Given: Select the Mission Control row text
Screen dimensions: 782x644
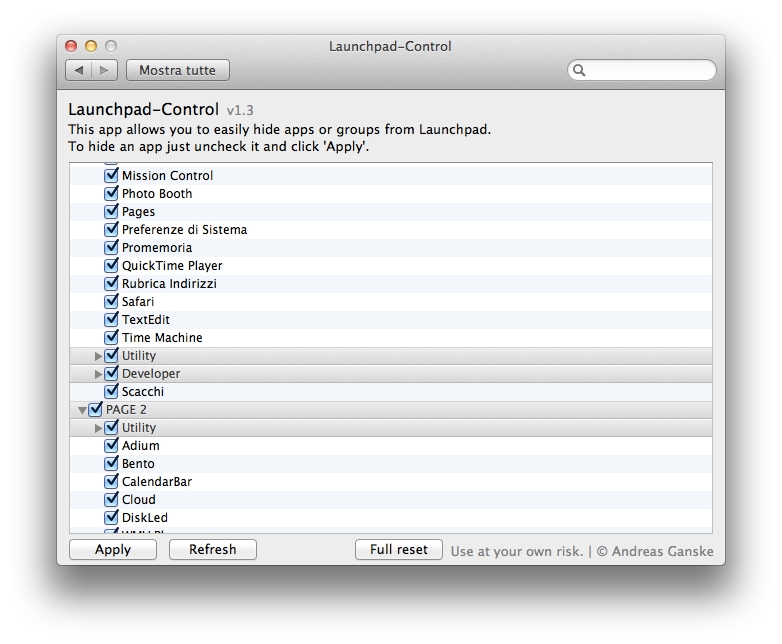Looking at the screenshot, I should click(168, 176).
